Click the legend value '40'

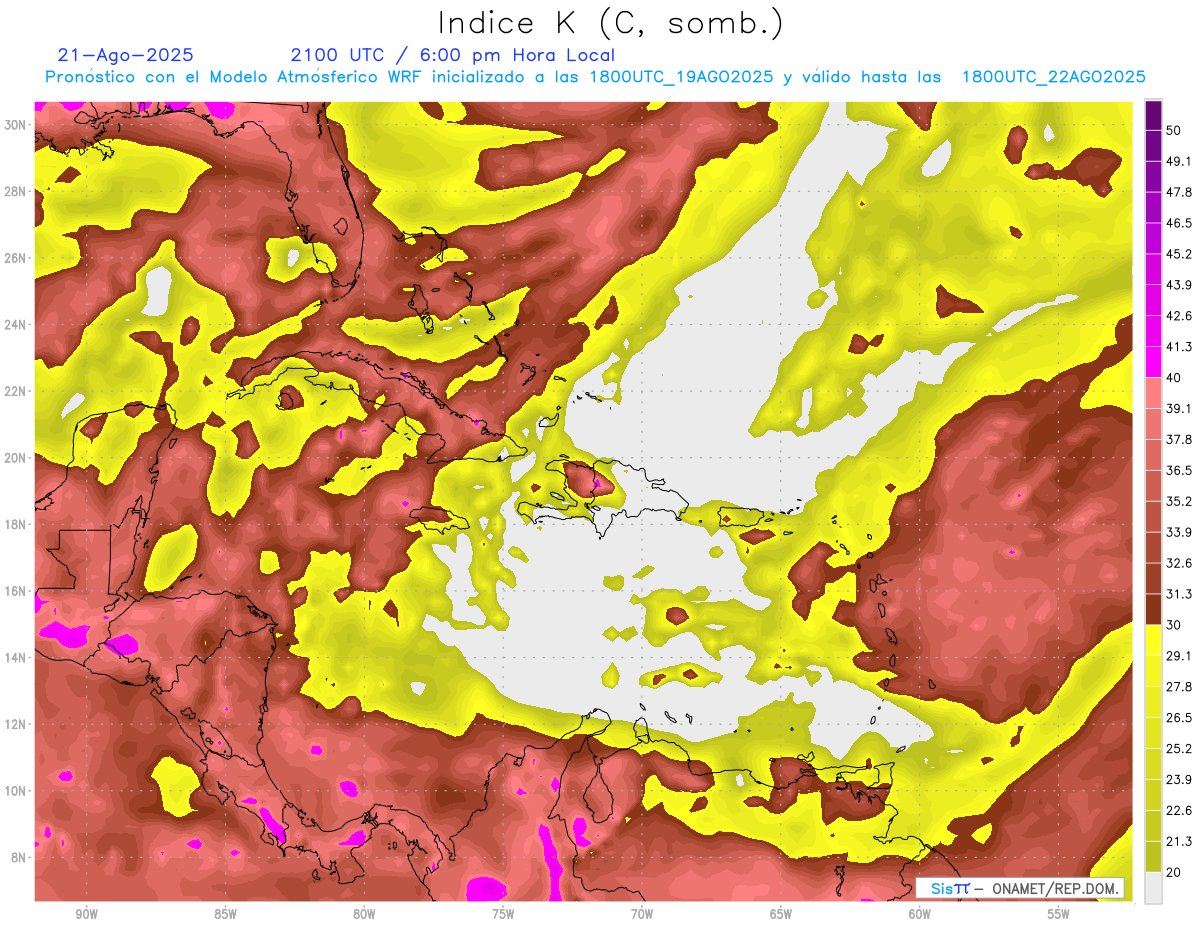1174,378
